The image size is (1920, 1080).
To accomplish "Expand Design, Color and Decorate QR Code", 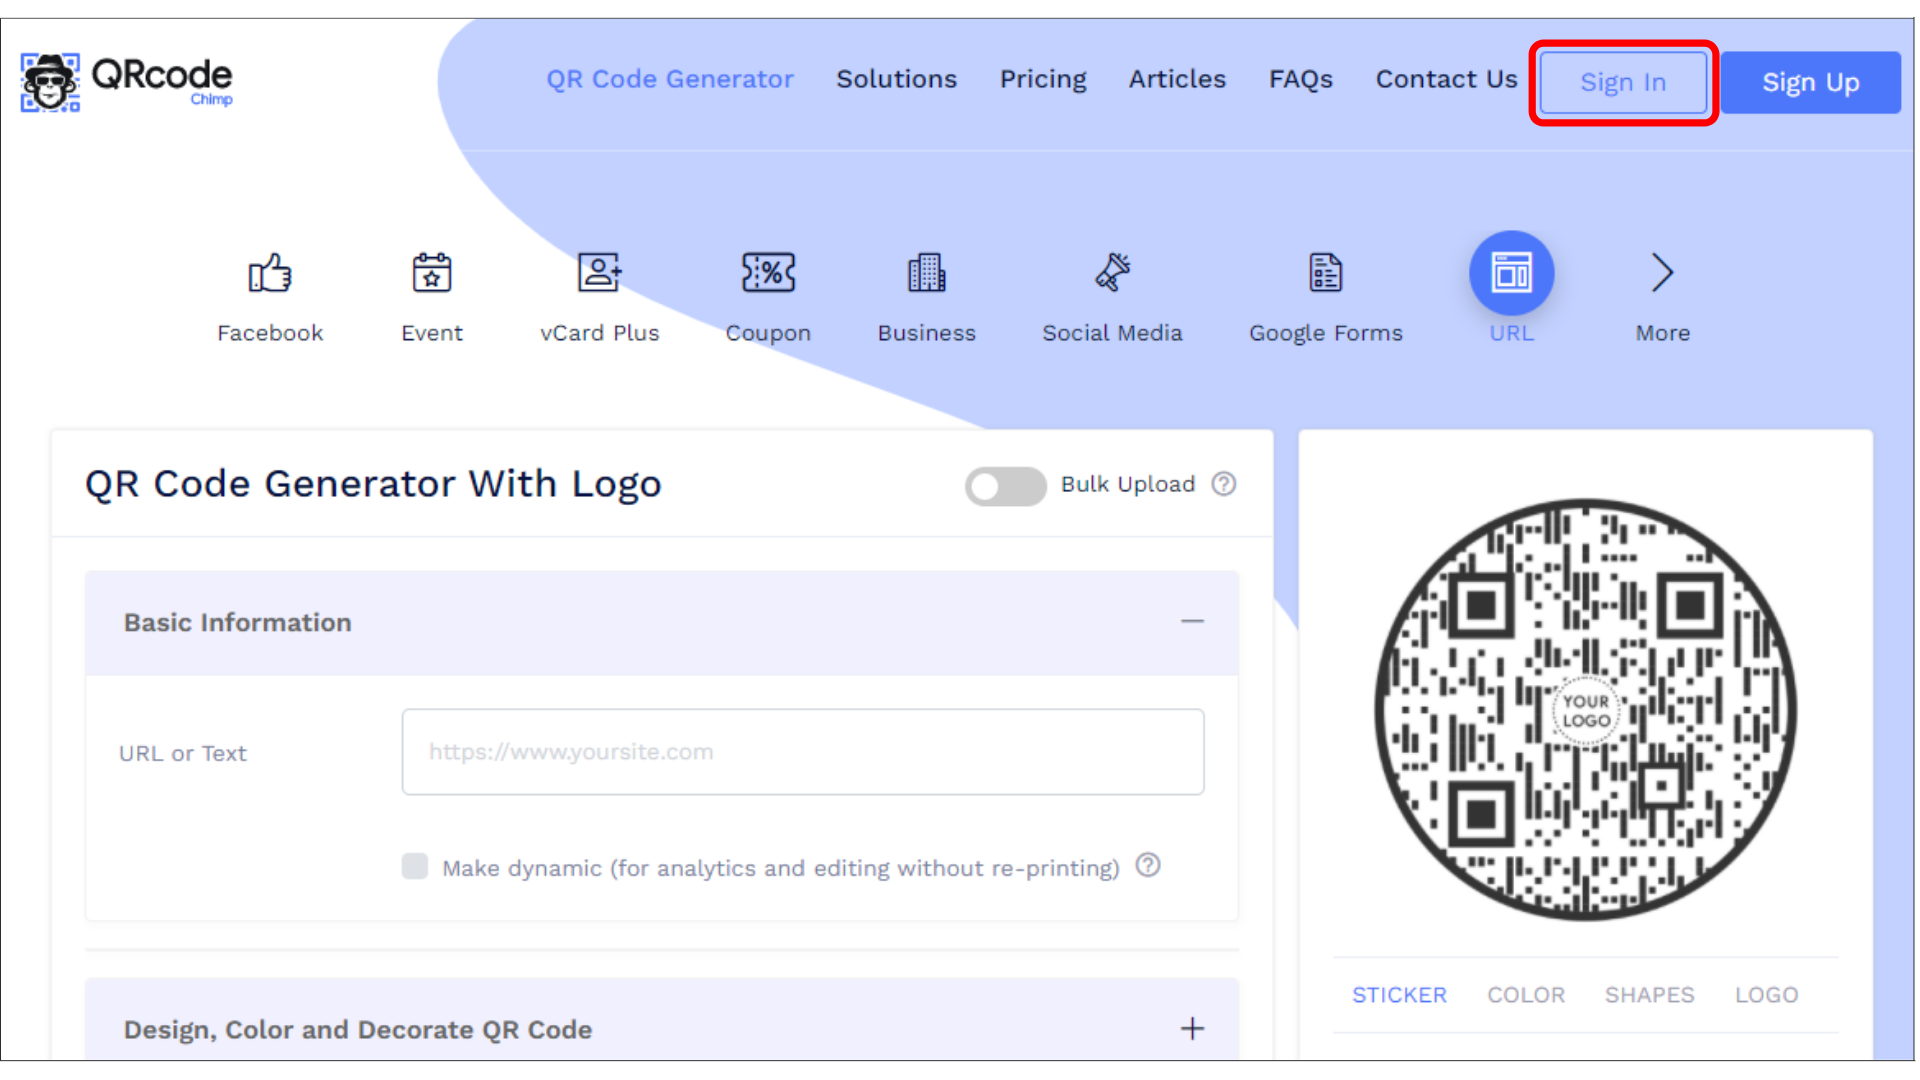I will [x=1192, y=1029].
